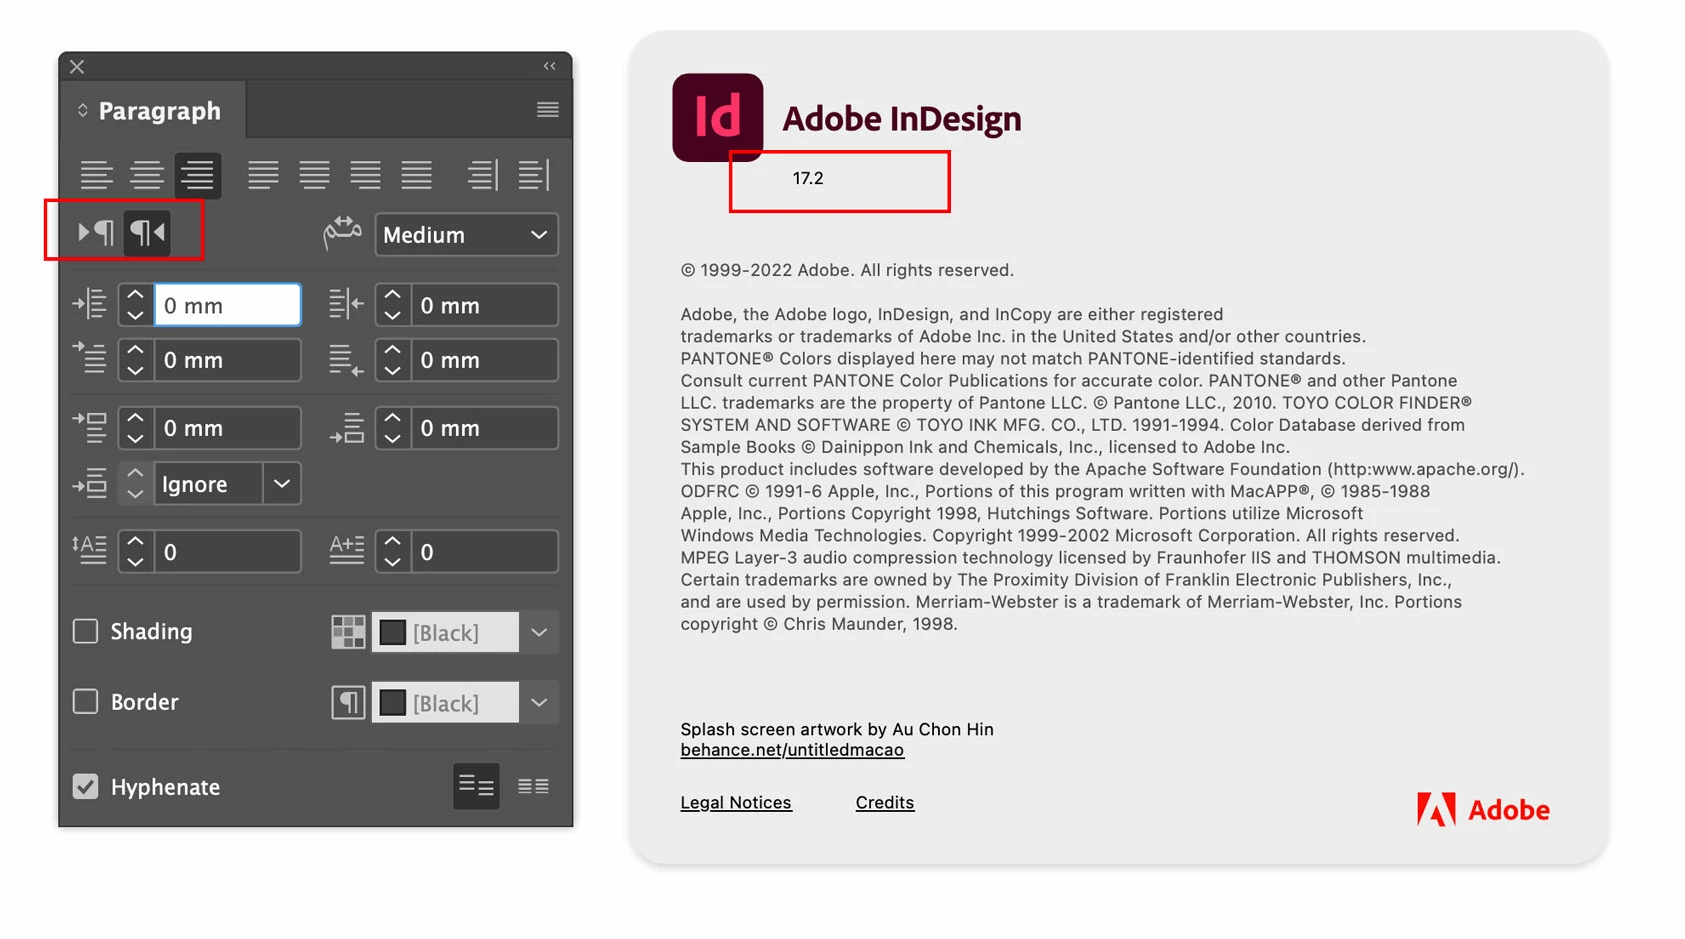Viewport: 1685px width, 939px height.
Task: Click the InDesign Id logo
Action: coord(717,117)
